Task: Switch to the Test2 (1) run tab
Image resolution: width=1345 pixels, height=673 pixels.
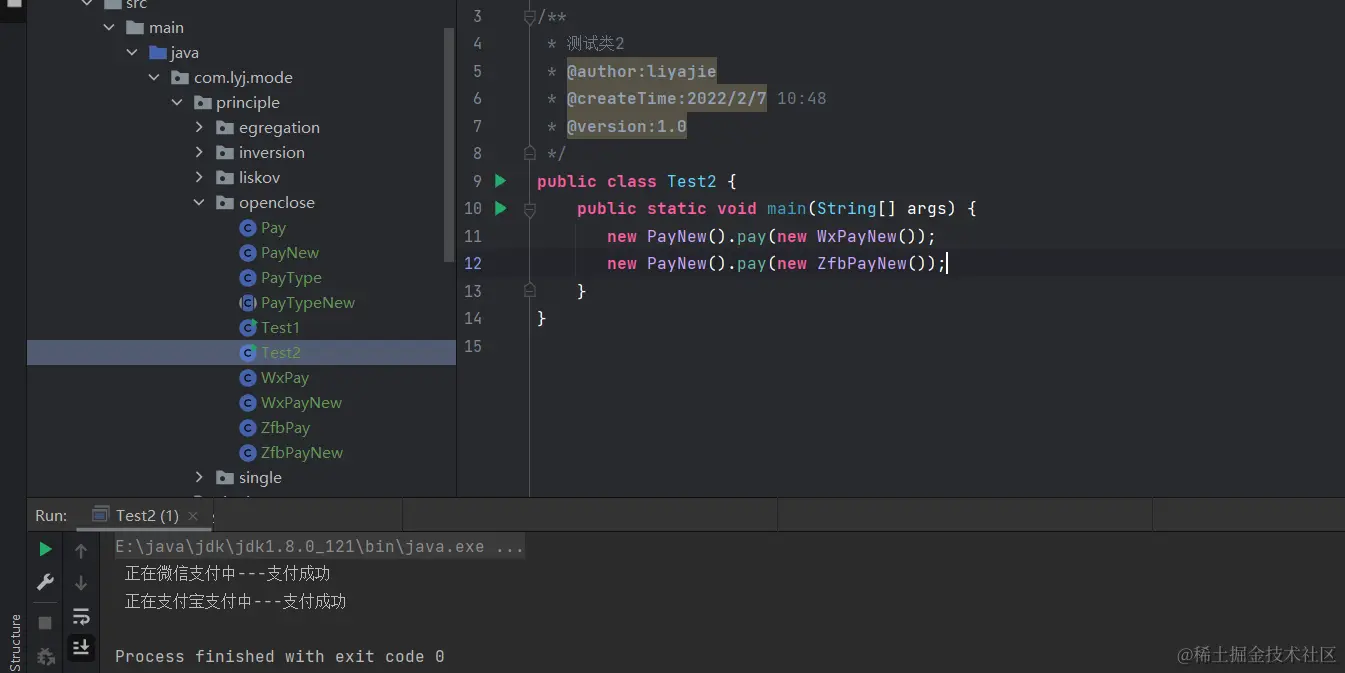Action: coord(146,516)
